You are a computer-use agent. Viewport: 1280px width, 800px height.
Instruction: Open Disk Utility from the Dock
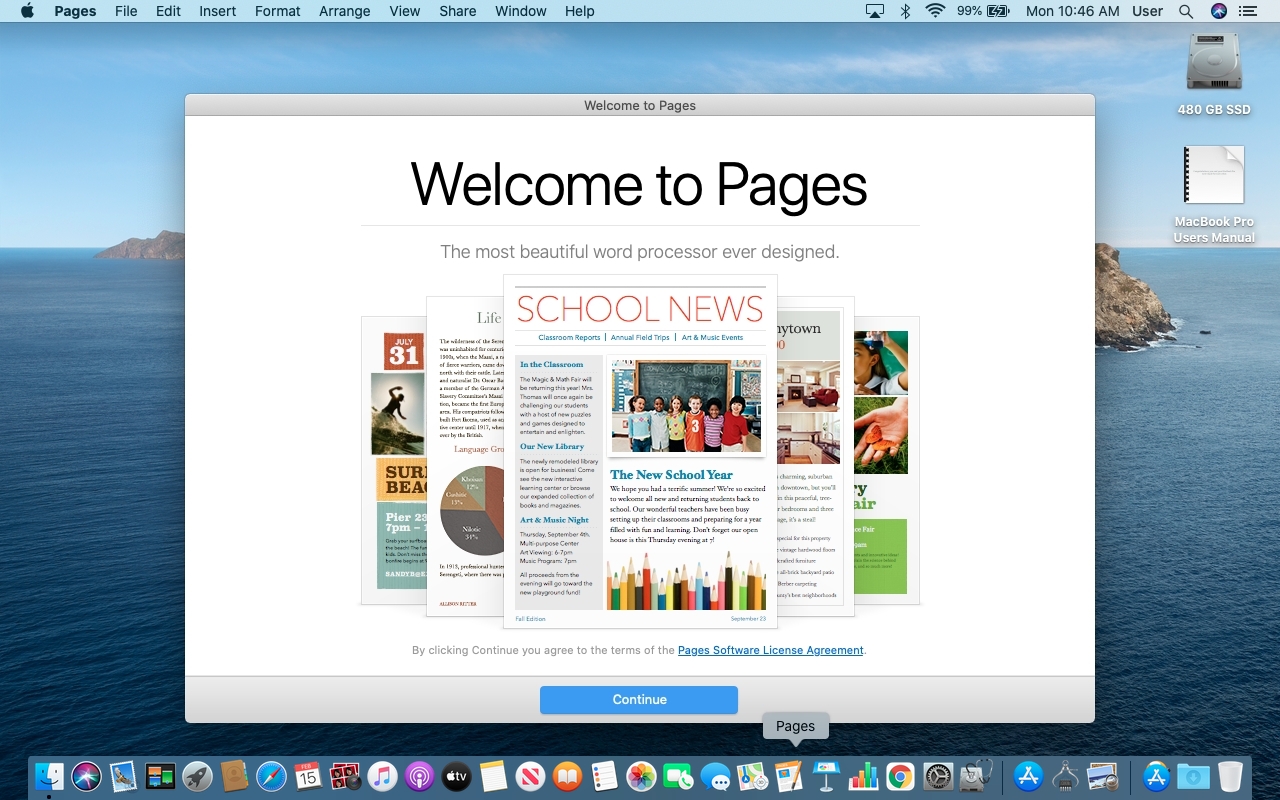click(x=974, y=776)
